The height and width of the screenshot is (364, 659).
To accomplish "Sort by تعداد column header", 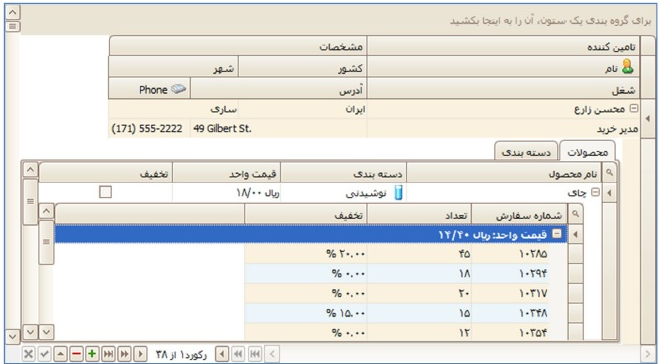I will pos(419,215).
